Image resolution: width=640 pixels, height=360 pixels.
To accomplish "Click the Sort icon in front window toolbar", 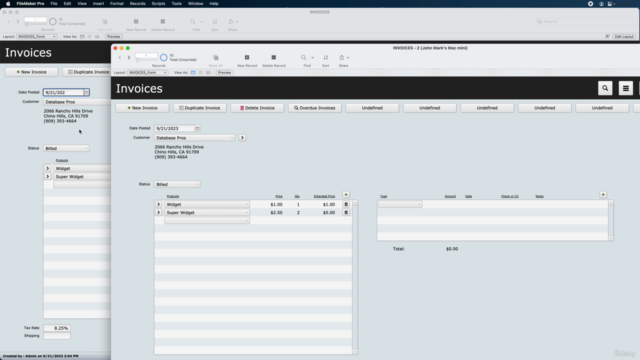I will click(x=326, y=58).
